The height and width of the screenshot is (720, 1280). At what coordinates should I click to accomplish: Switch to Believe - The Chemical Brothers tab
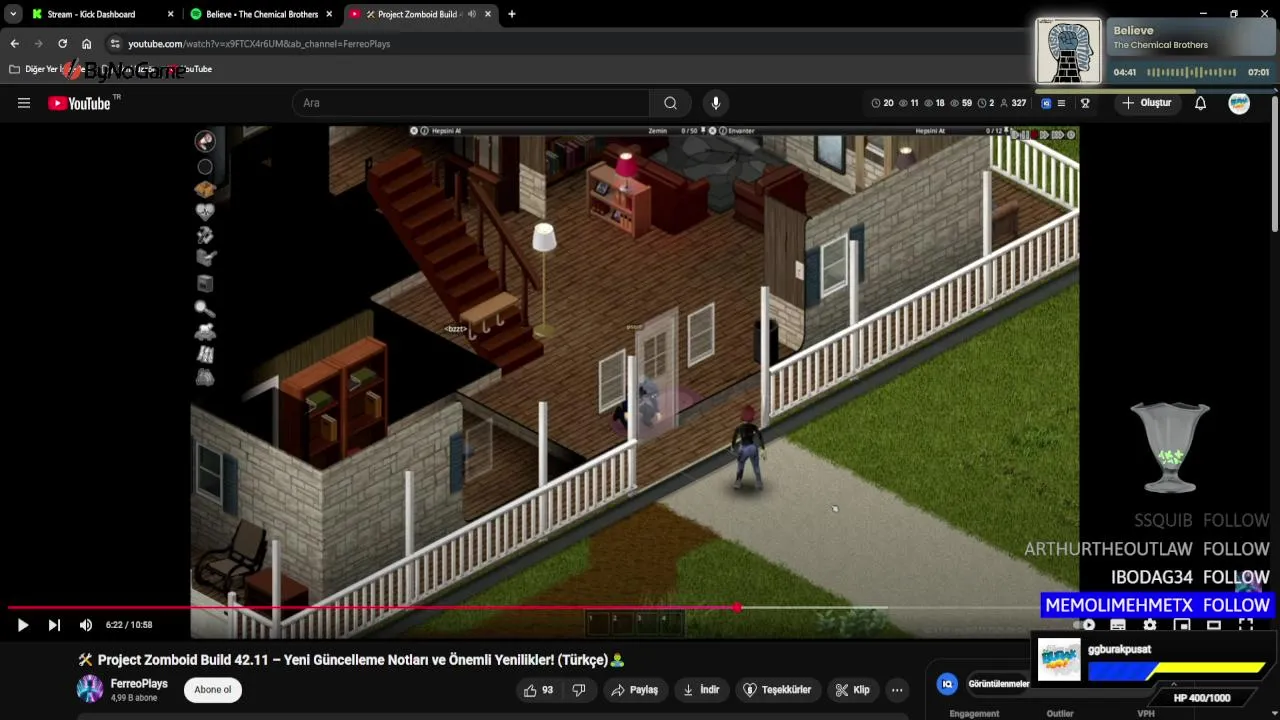[x=262, y=14]
